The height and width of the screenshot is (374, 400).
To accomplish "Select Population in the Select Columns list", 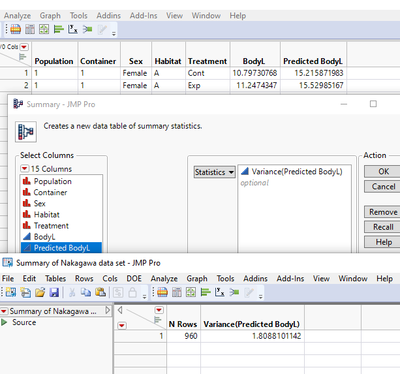I will [x=62, y=181].
